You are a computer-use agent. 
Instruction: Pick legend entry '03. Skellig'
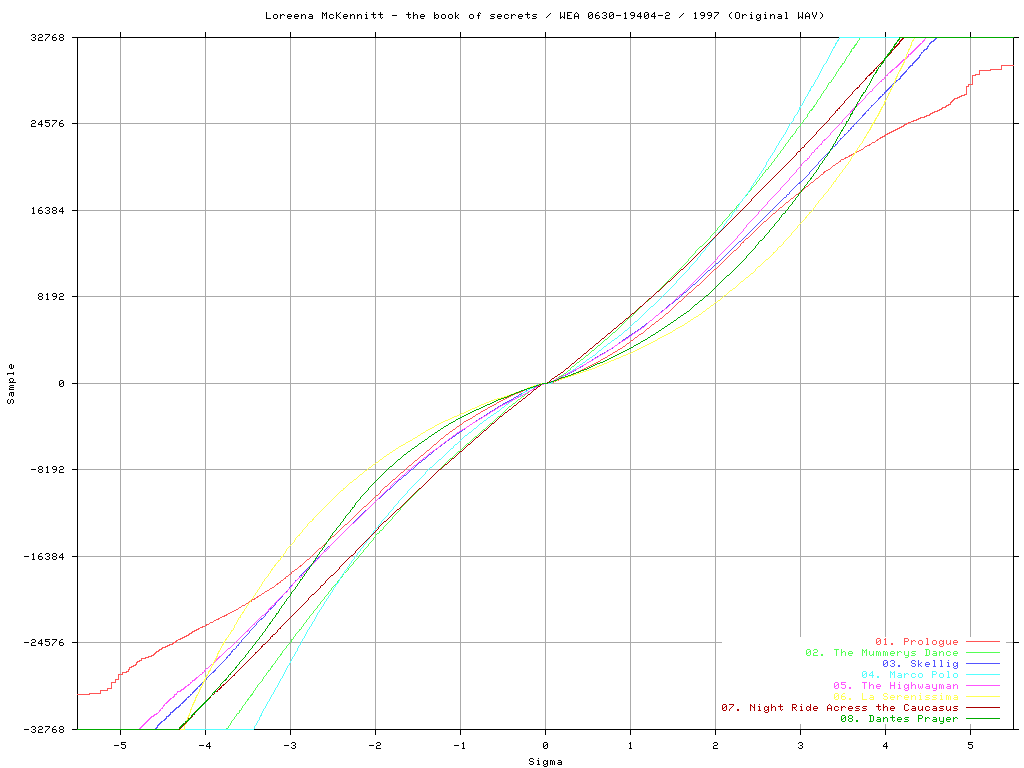(x=920, y=664)
